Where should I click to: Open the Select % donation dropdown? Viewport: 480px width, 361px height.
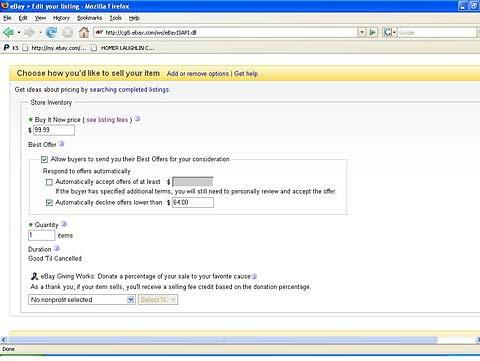tap(158, 299)
